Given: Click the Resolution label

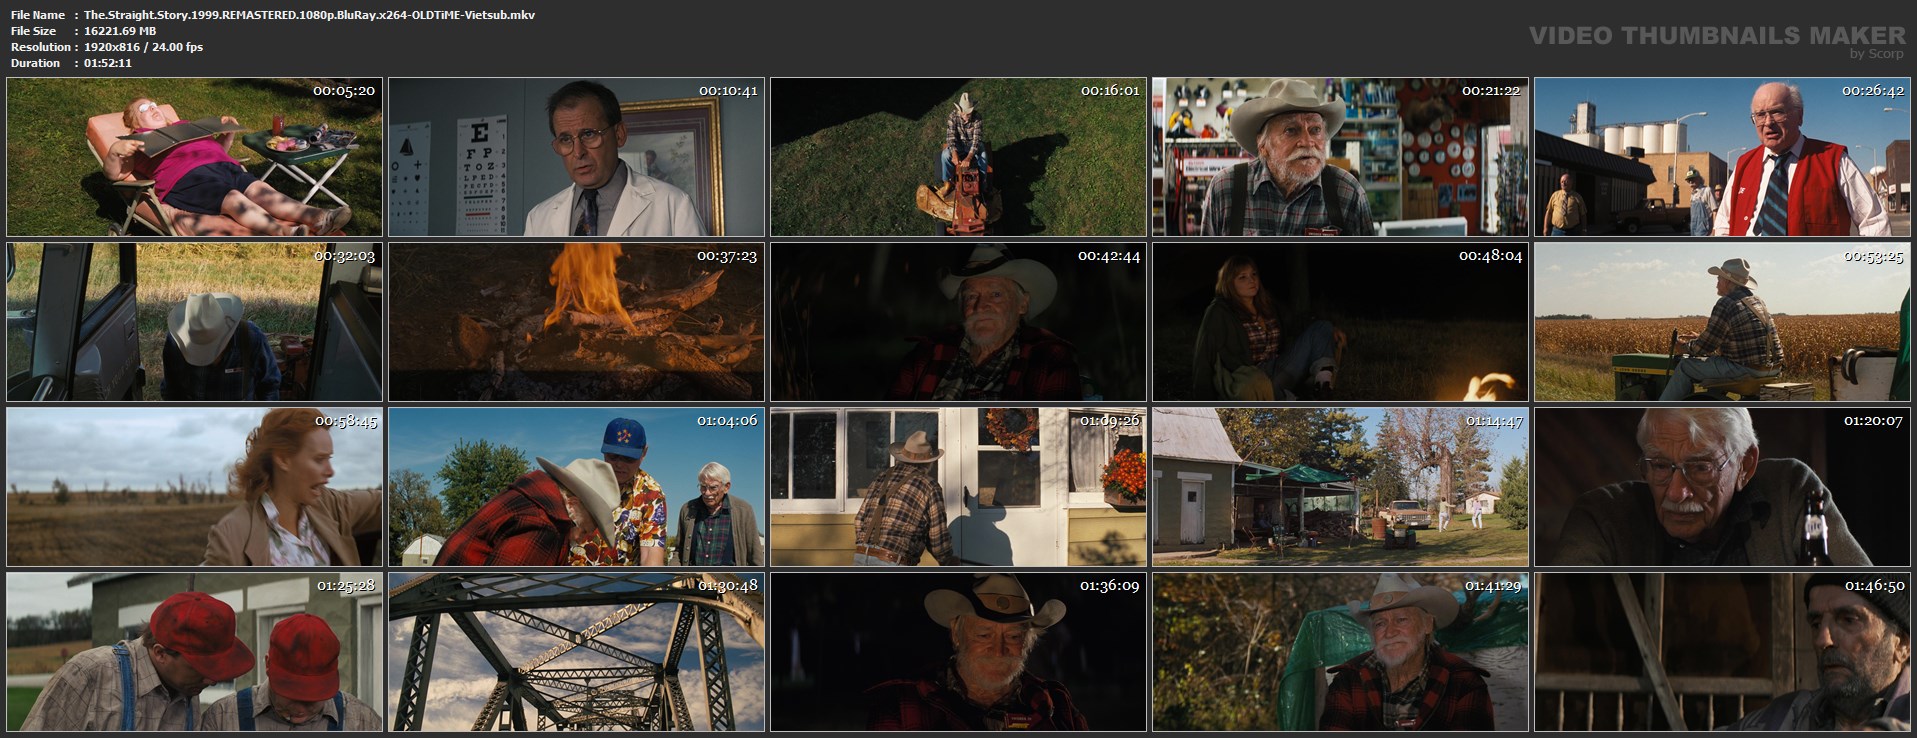Looking at the screenshot, I should (40, 47).
